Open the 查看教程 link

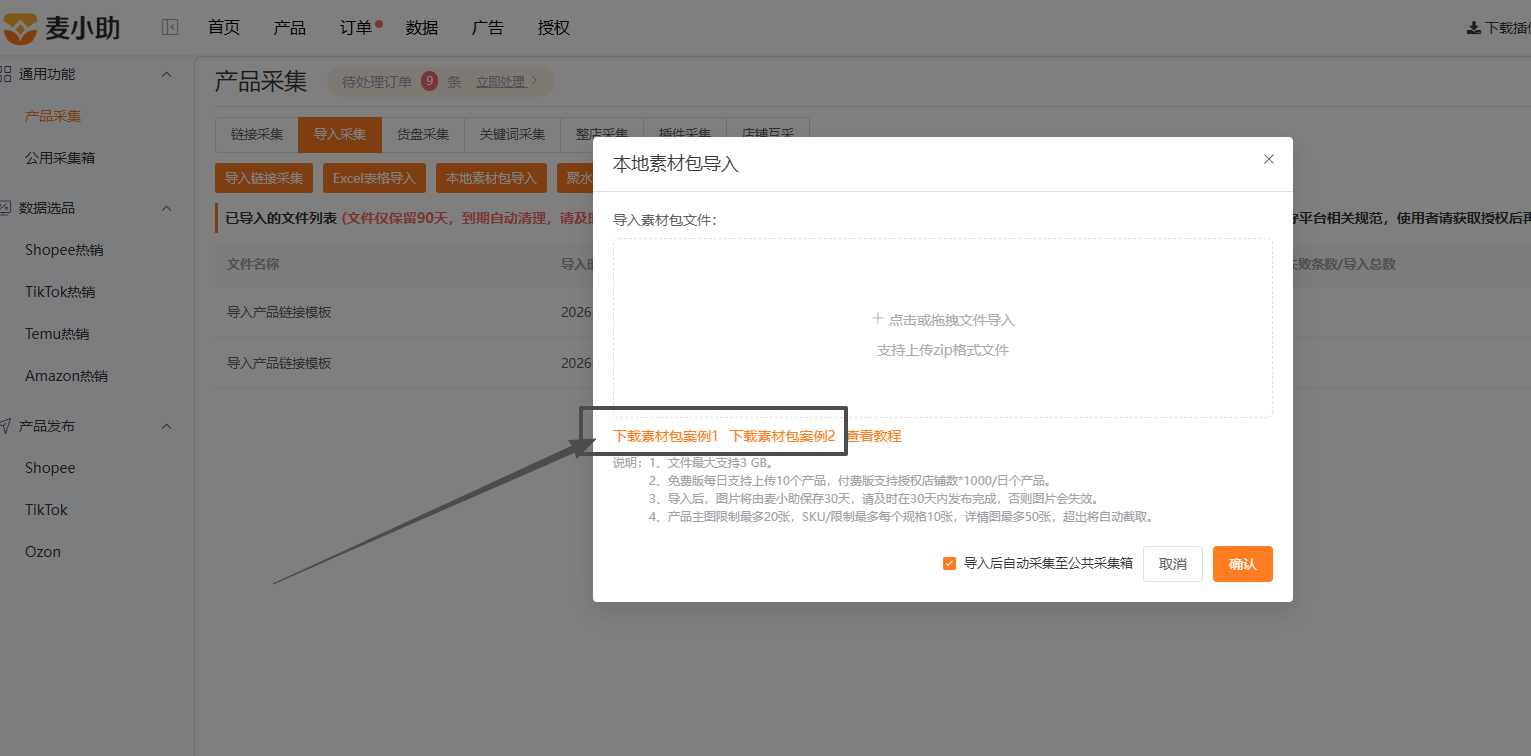(x=874, y=436)
